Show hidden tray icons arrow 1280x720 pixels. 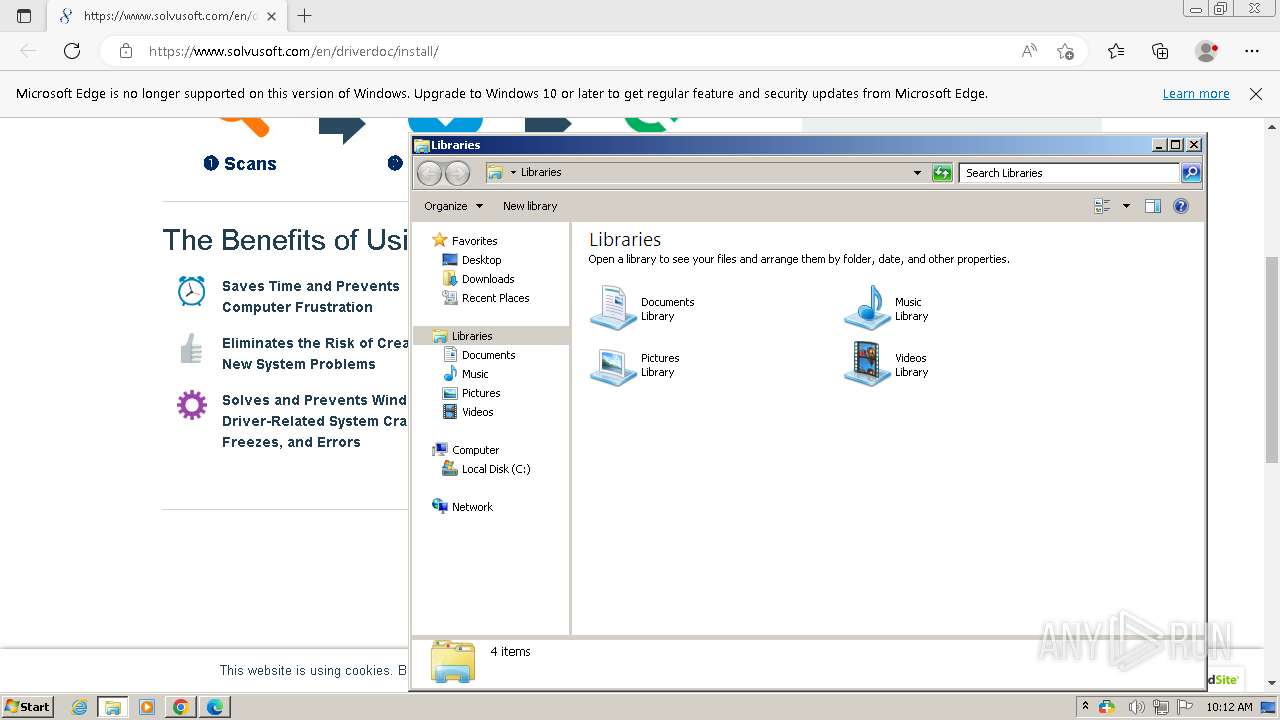(x=1085, y=707)
